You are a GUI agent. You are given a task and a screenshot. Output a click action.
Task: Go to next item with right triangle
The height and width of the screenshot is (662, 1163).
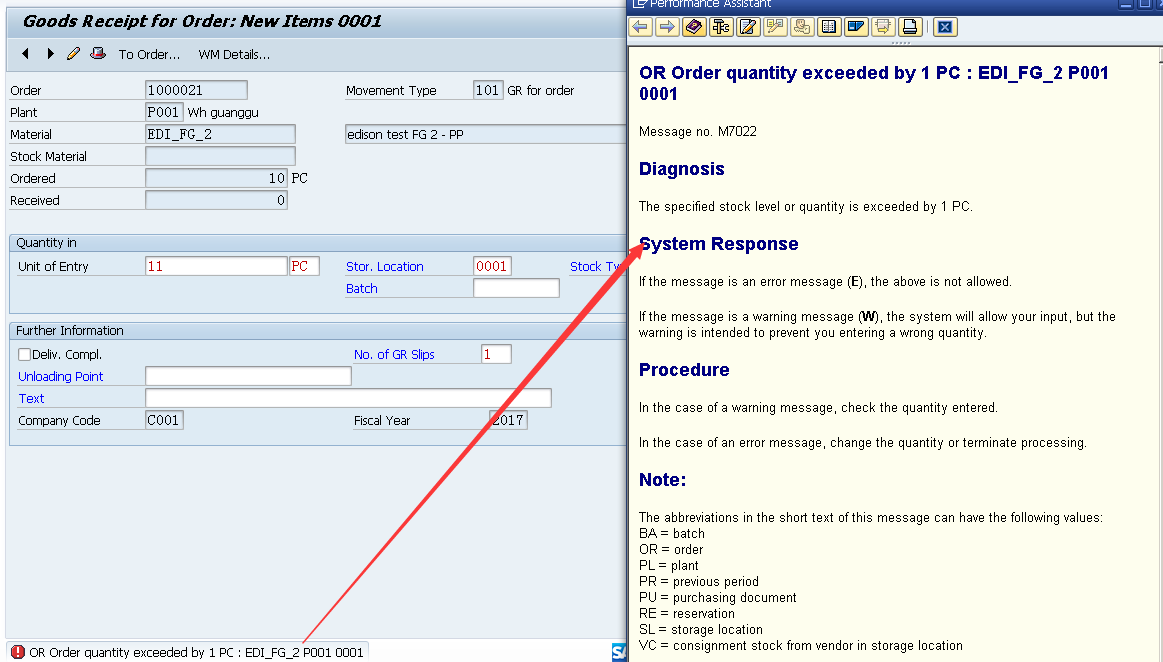point(50,53)
